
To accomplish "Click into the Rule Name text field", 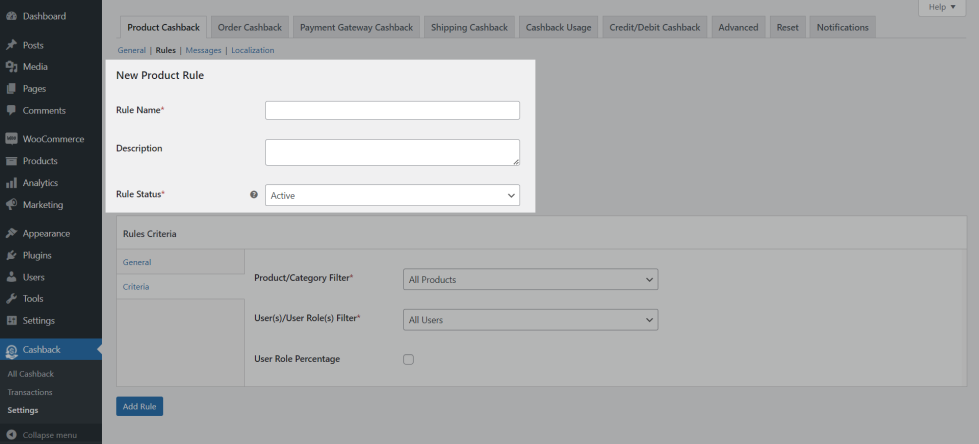I will 392,110.
